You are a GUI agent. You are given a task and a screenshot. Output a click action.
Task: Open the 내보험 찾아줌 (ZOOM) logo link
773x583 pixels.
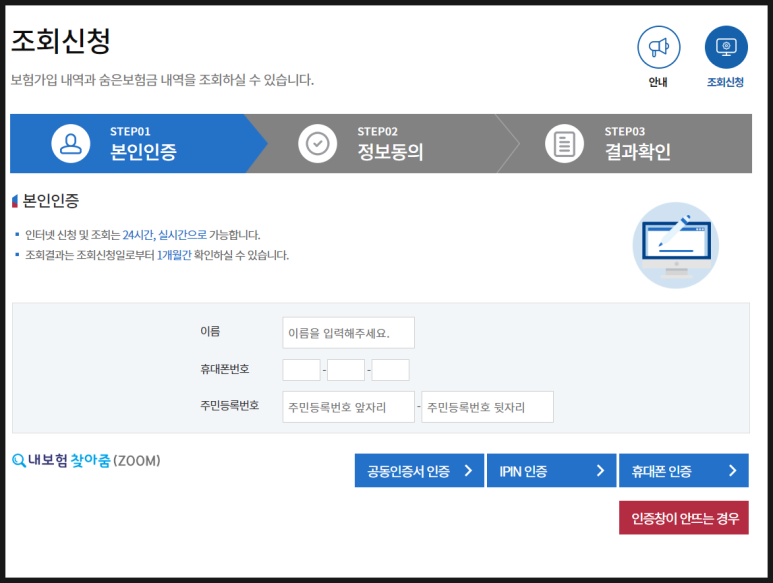86,461
